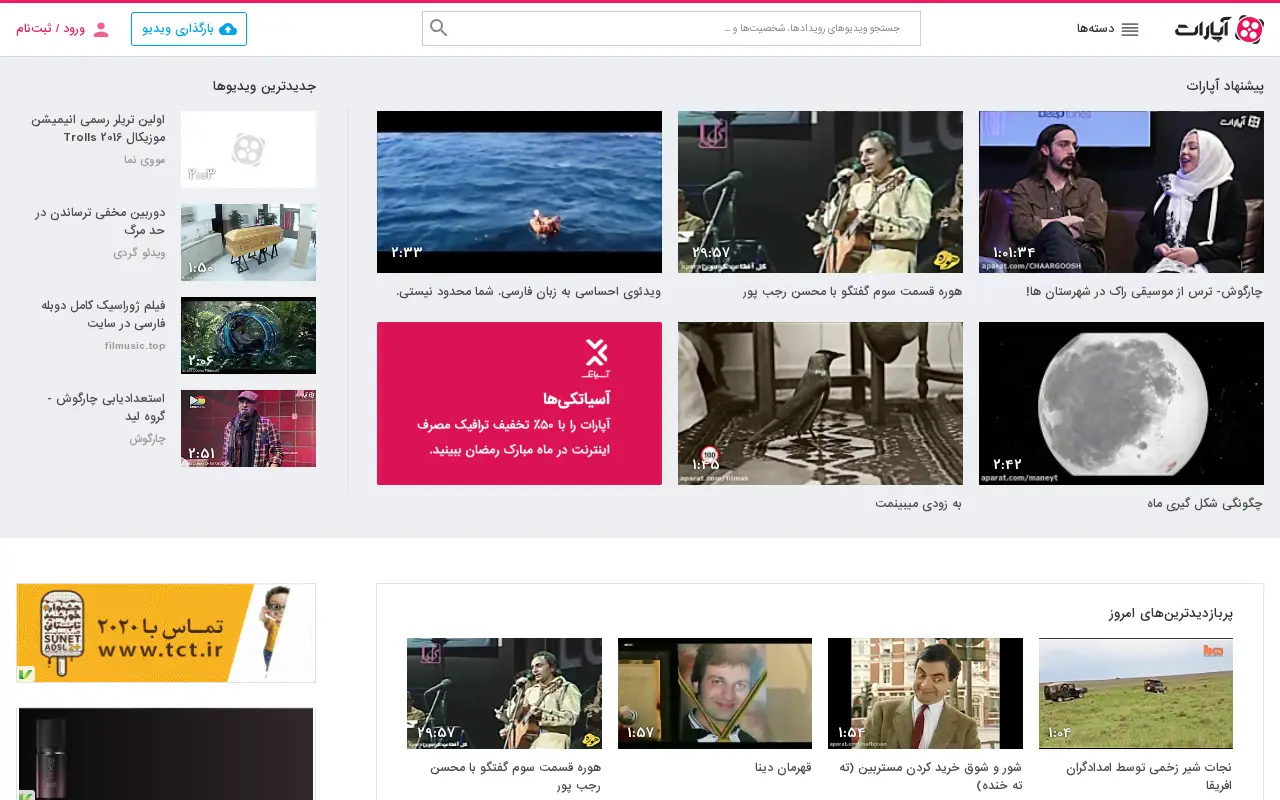
Task: Click the pink آسیاتکی‌ها promotional banner
Action: coord(519,403)
